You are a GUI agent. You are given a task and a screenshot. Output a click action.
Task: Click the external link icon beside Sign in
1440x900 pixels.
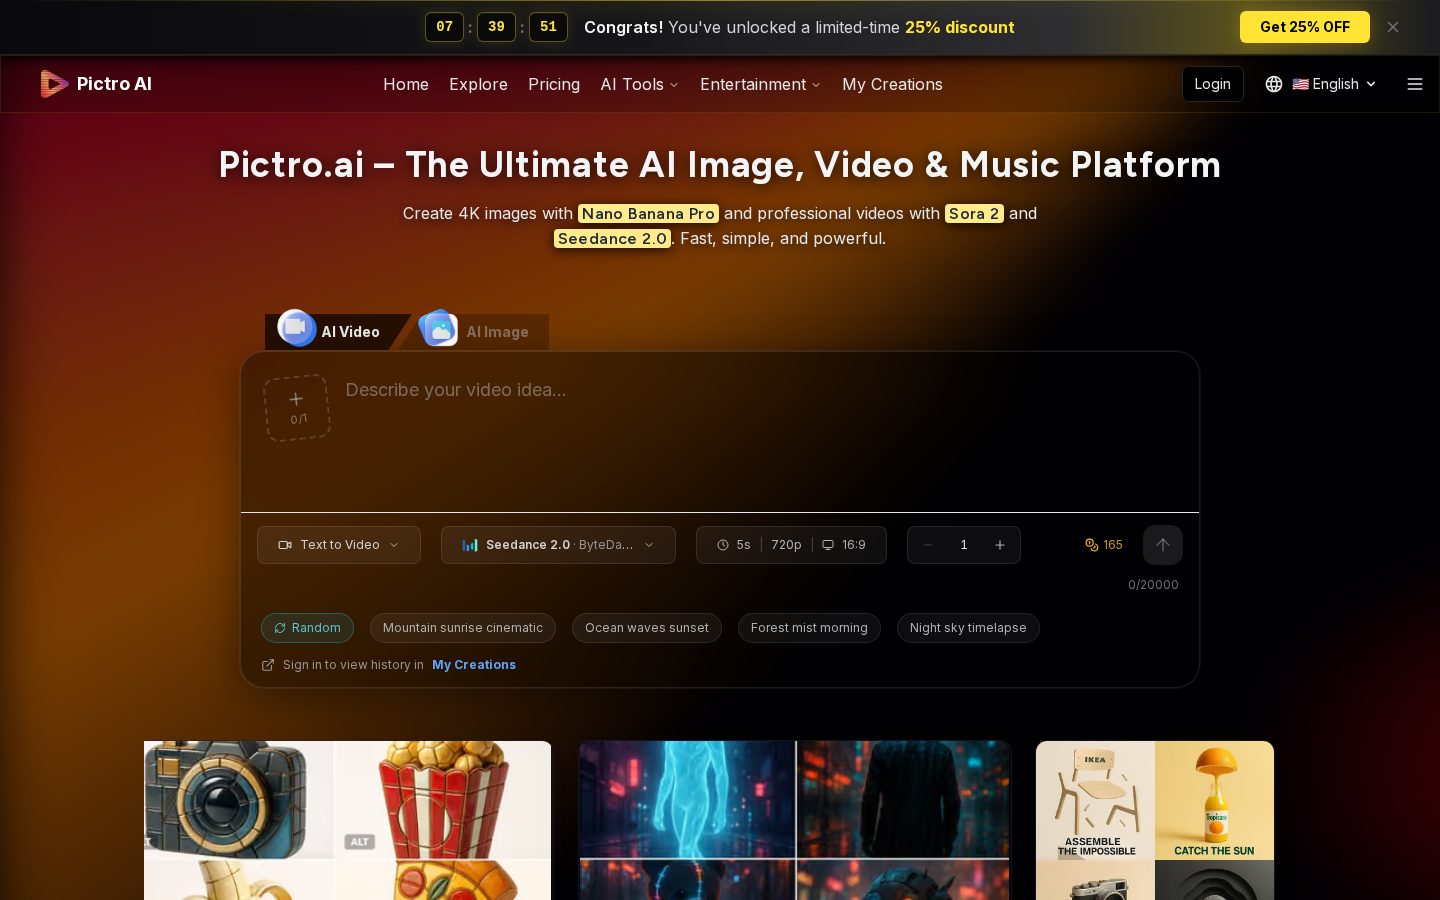268,665
